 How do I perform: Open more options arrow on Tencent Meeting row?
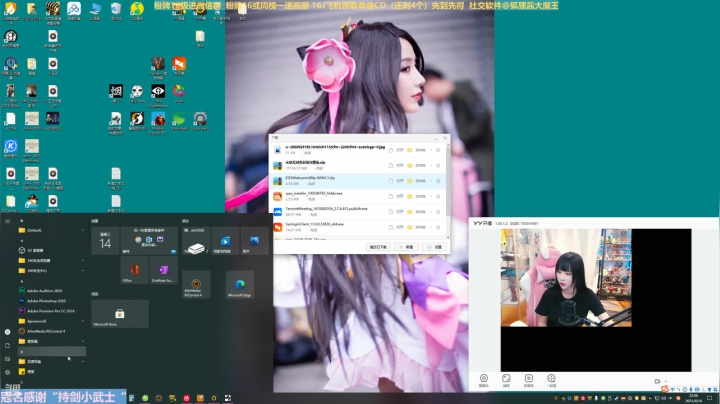[431, 212]
